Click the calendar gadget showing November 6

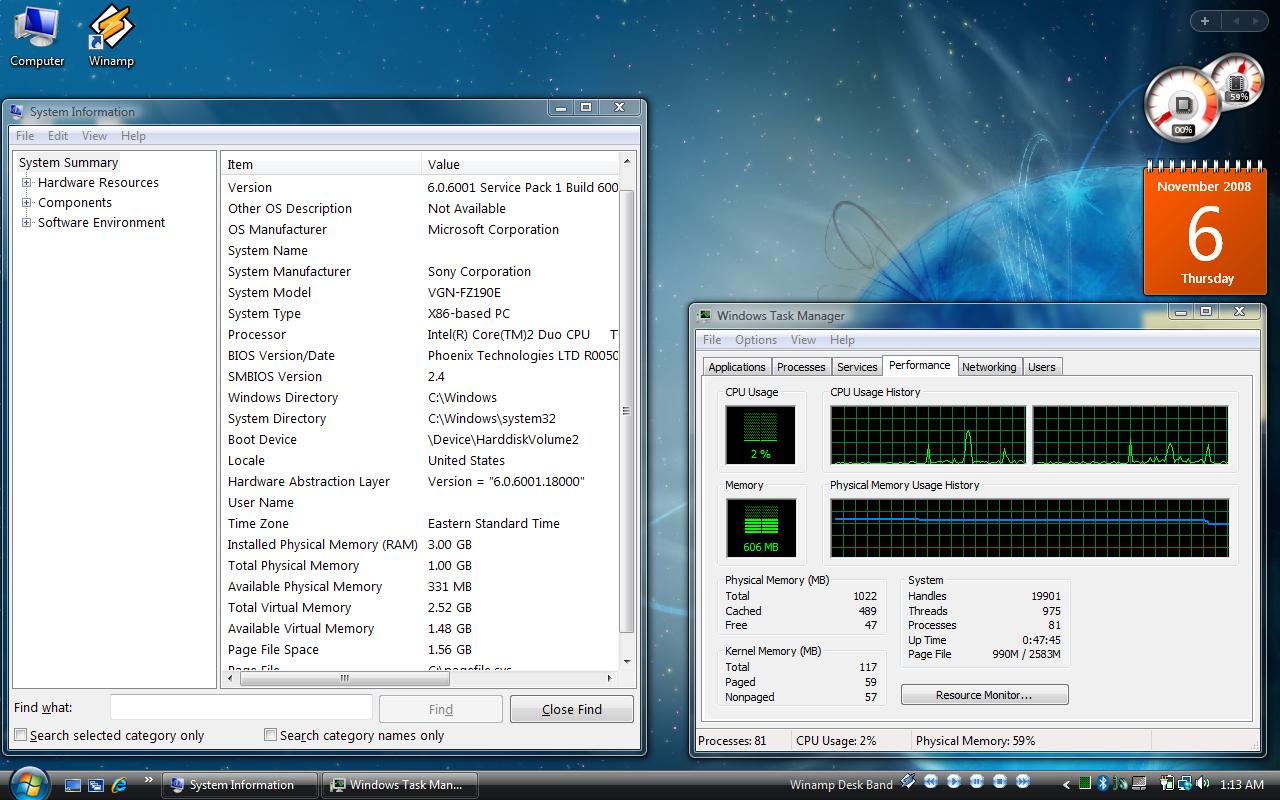click(1205, 230)
